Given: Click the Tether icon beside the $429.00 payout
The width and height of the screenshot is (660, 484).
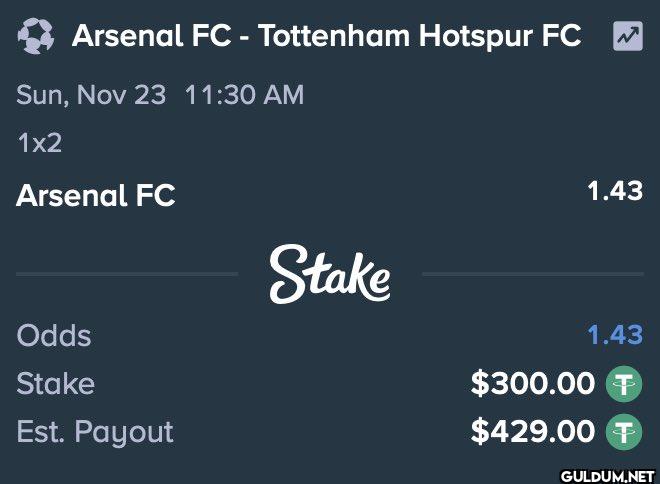Looking at the screenshot, I should [x=624, y=432].
